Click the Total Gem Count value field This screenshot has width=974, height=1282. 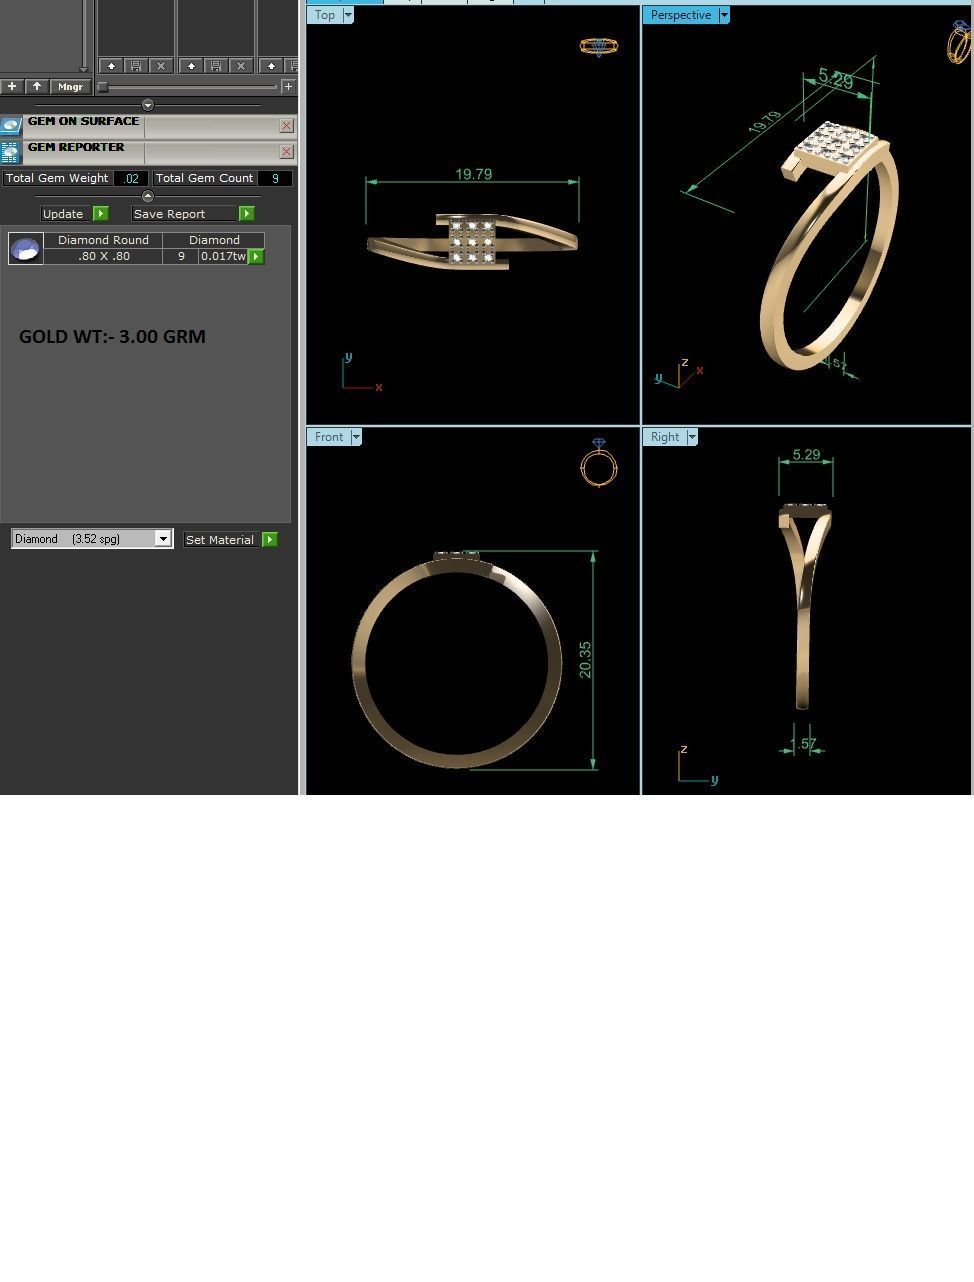pos(275,178)
